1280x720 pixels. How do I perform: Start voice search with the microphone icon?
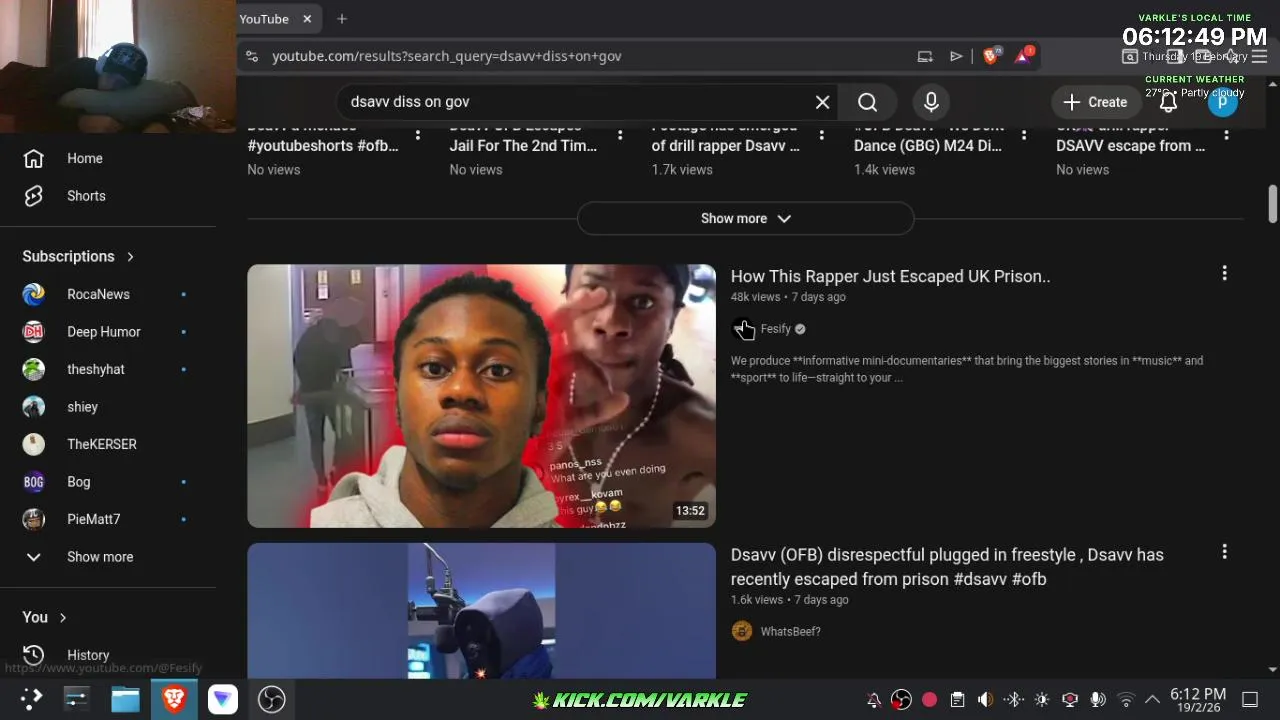click(931, 102)
